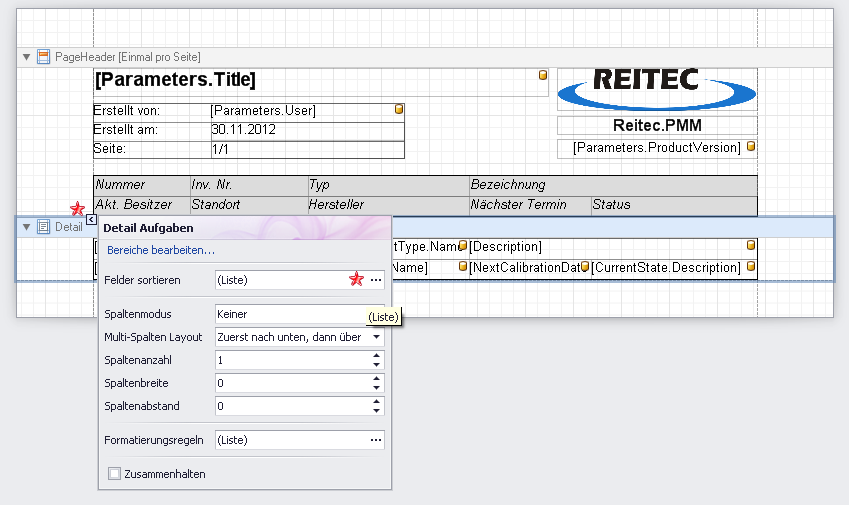Viewport: 849px width, 505px height.
Task: Open Felder sortieren ellipsis editor
Action: click(376, 281)
